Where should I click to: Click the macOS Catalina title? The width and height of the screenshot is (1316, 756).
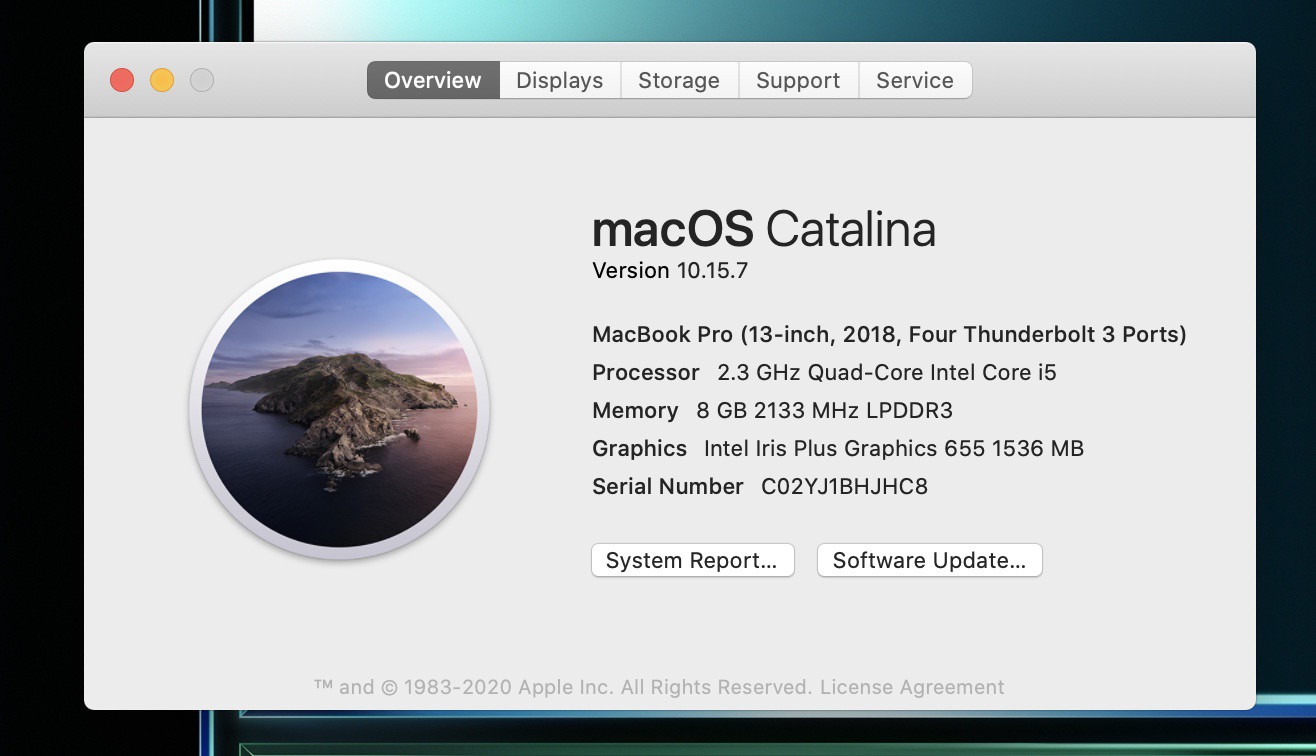click(x=764, y=229)
